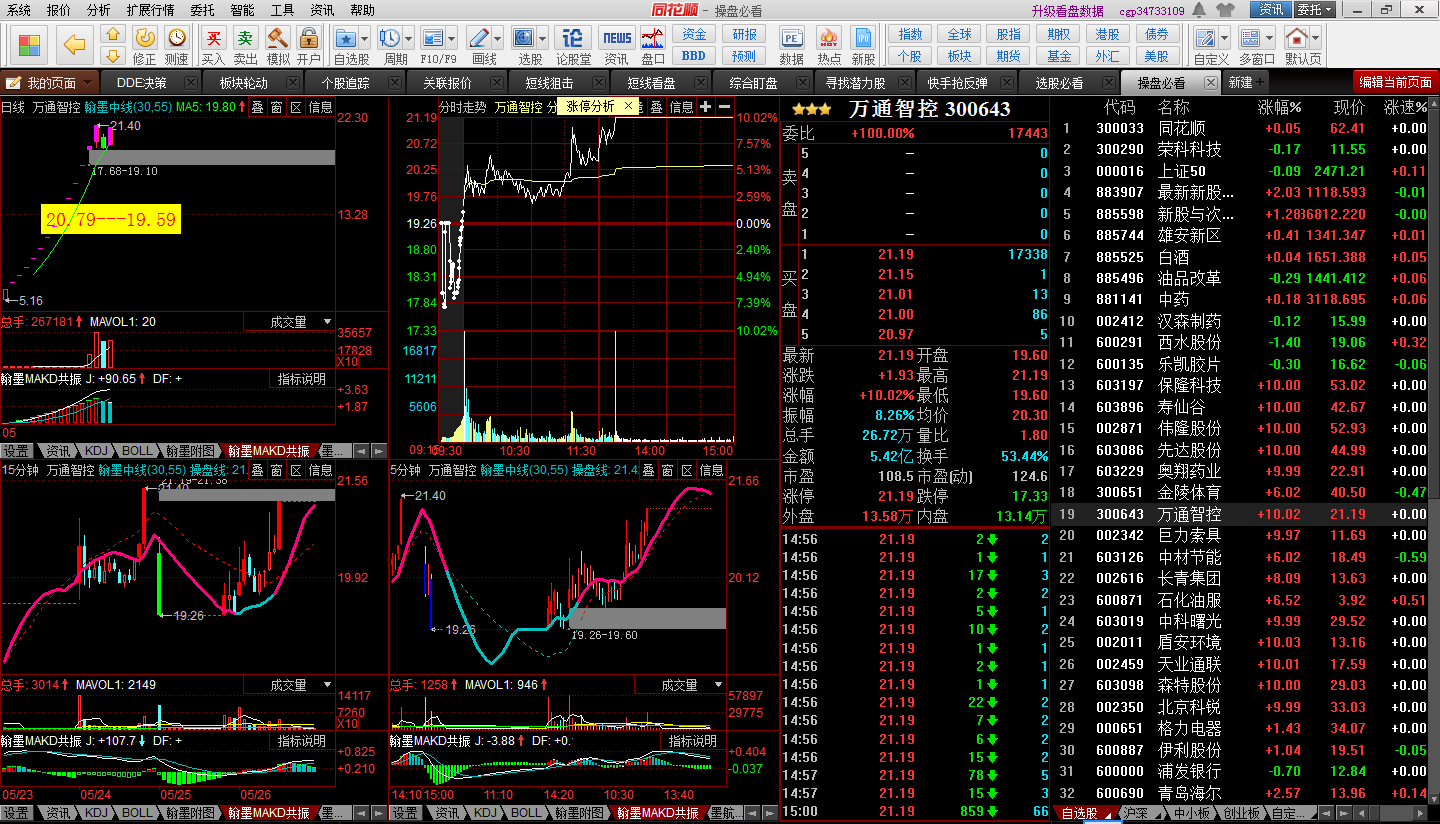Toggle 信息 in the 5分钟 chart header
This screenshot has width=1440, height=824.
(711, 470)
